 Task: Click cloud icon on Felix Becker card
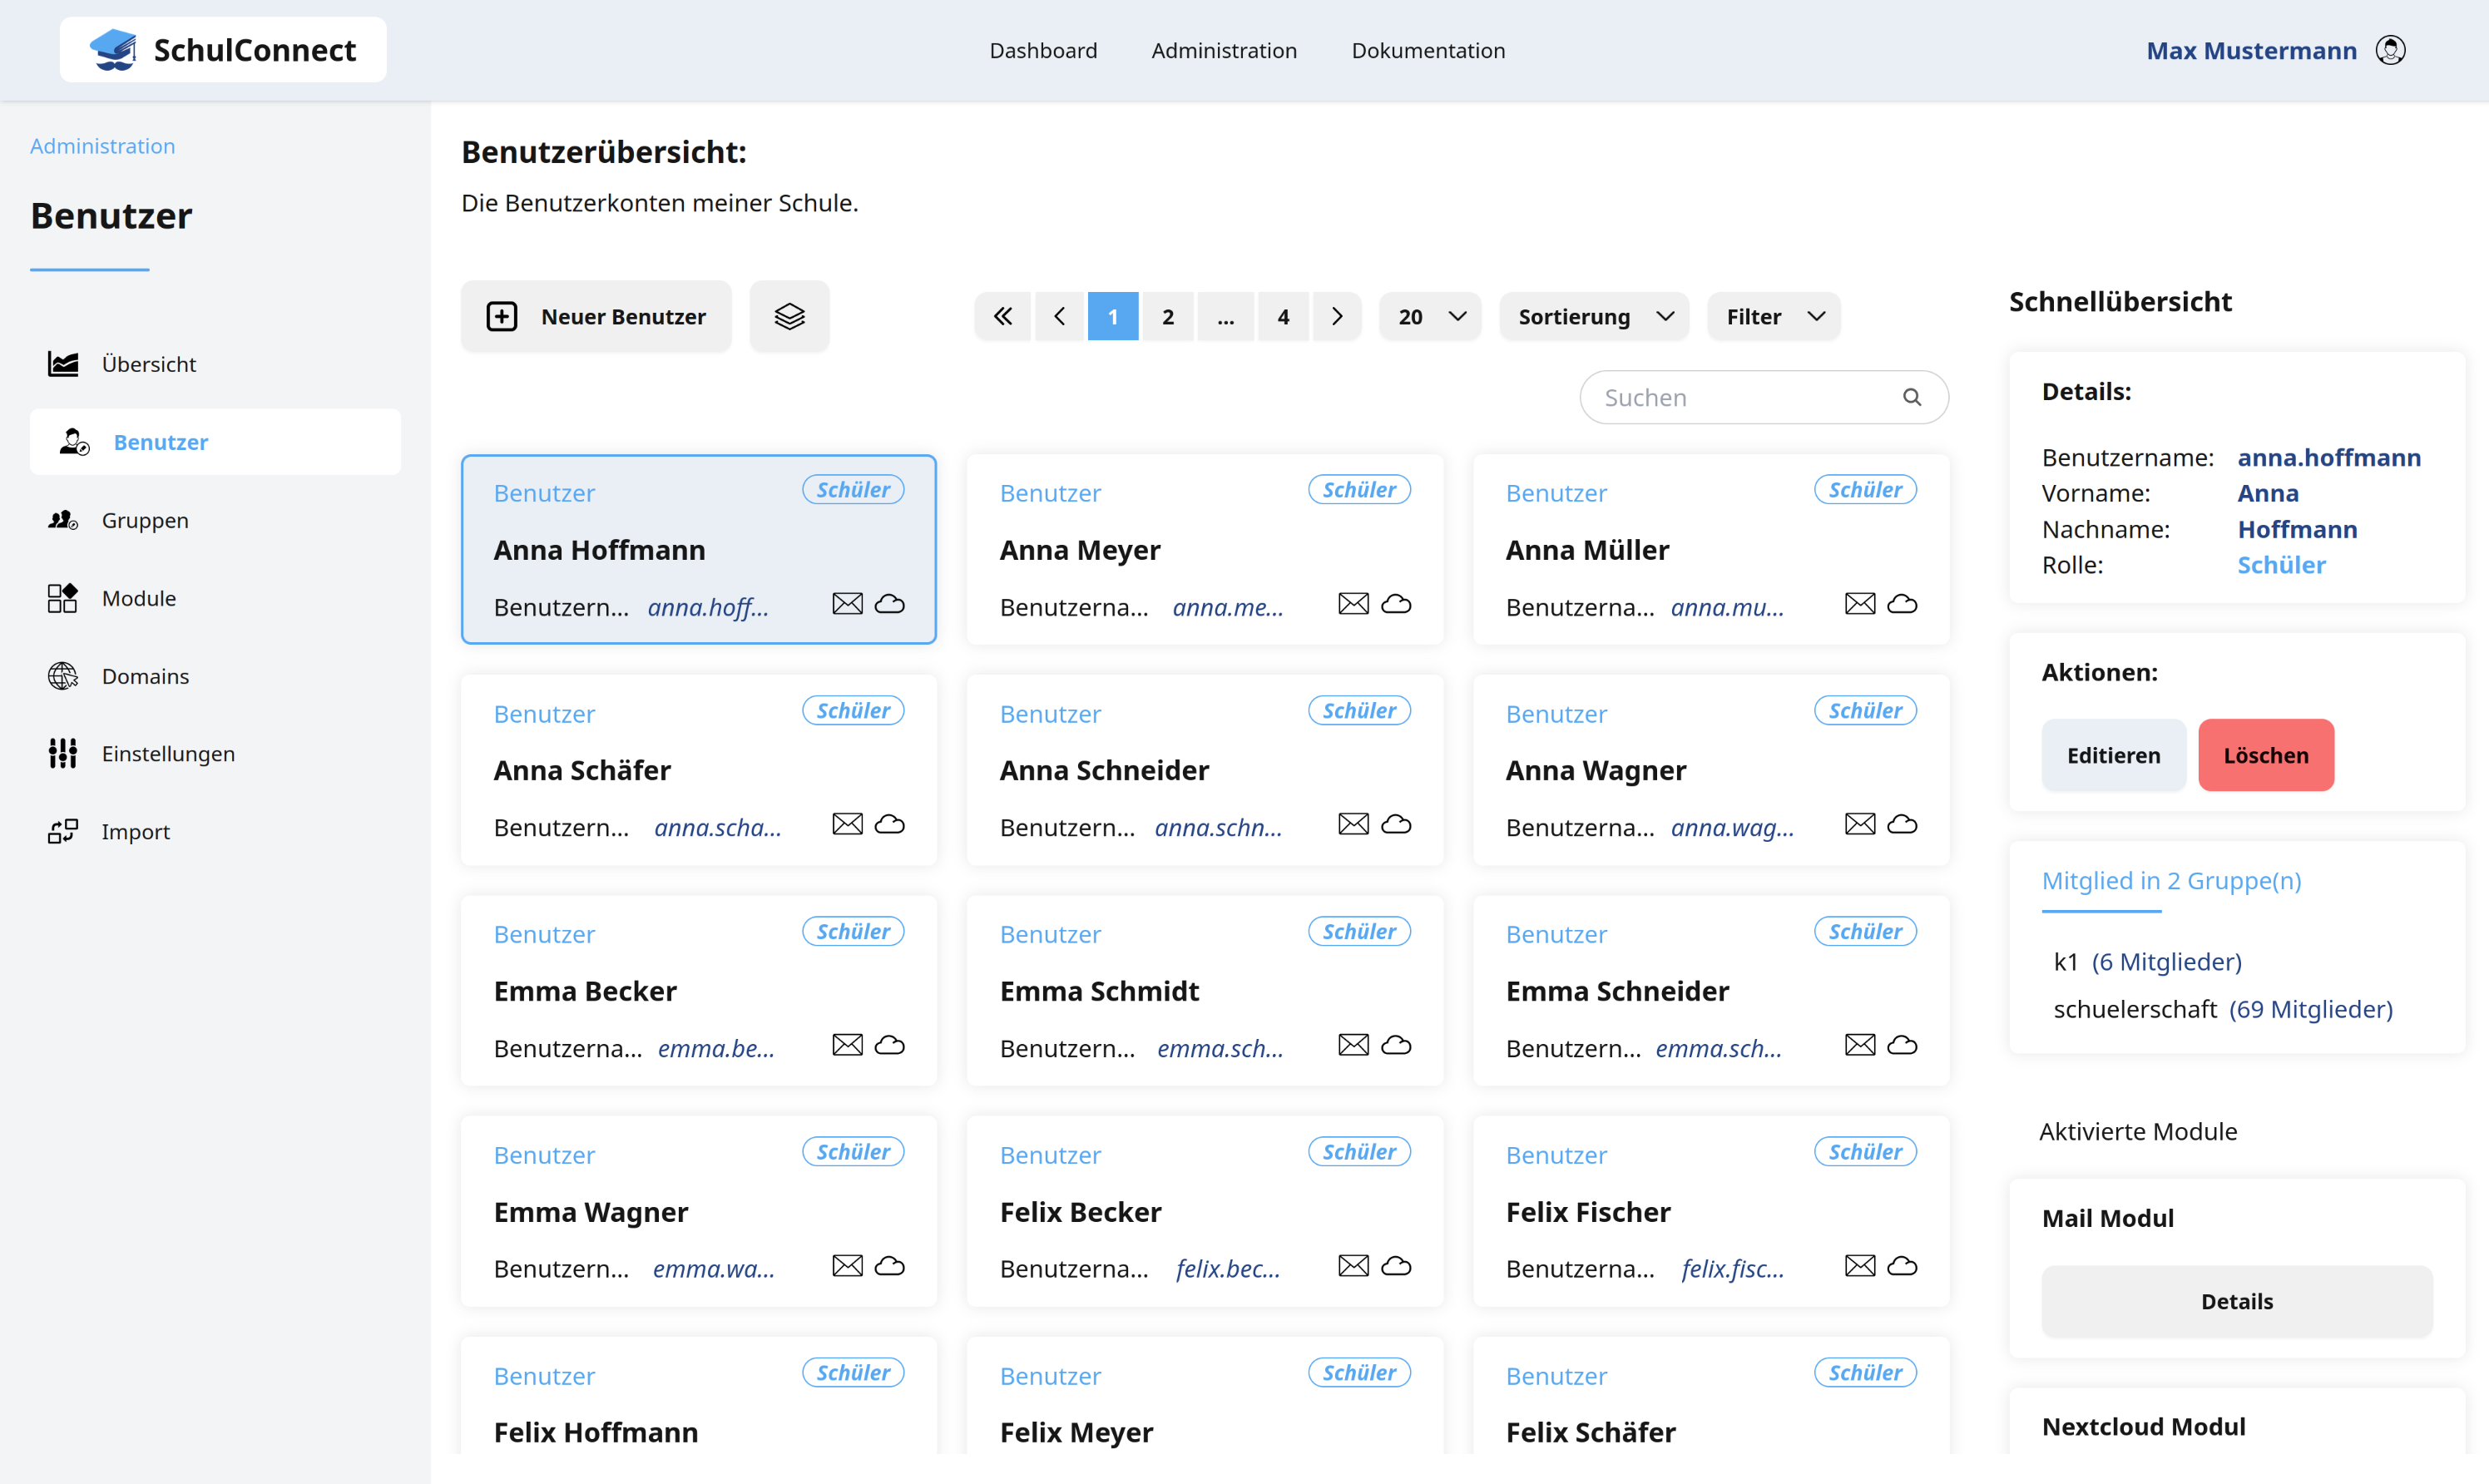pyautogui.click(x=1396, y=1266)
